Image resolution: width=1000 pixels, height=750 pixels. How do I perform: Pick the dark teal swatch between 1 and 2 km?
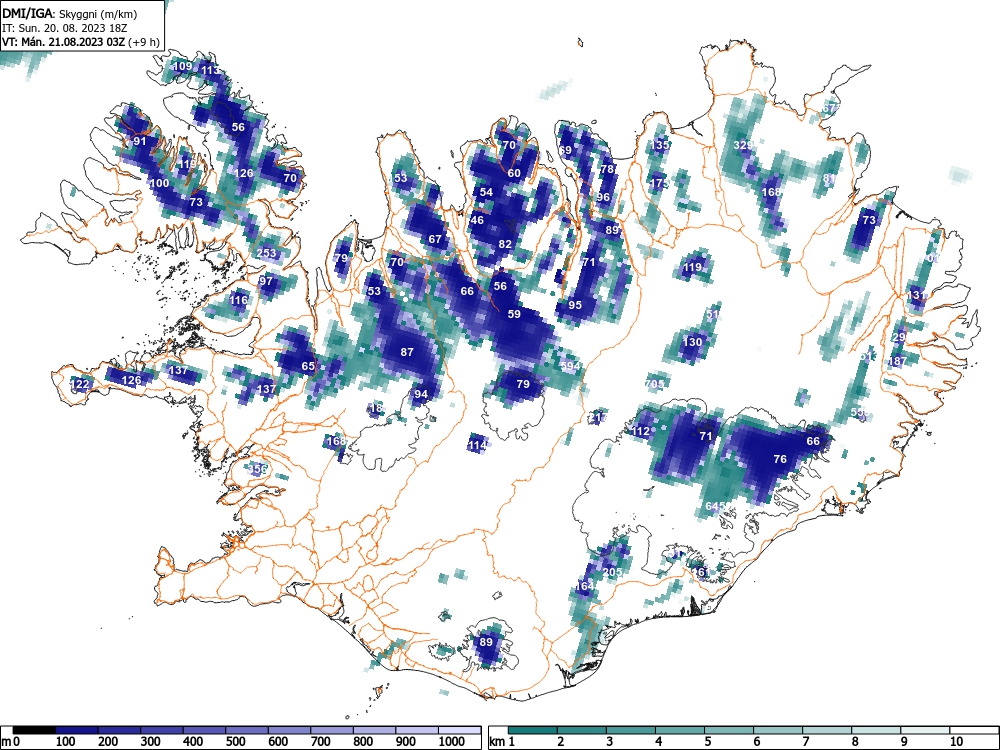point(533,730)
